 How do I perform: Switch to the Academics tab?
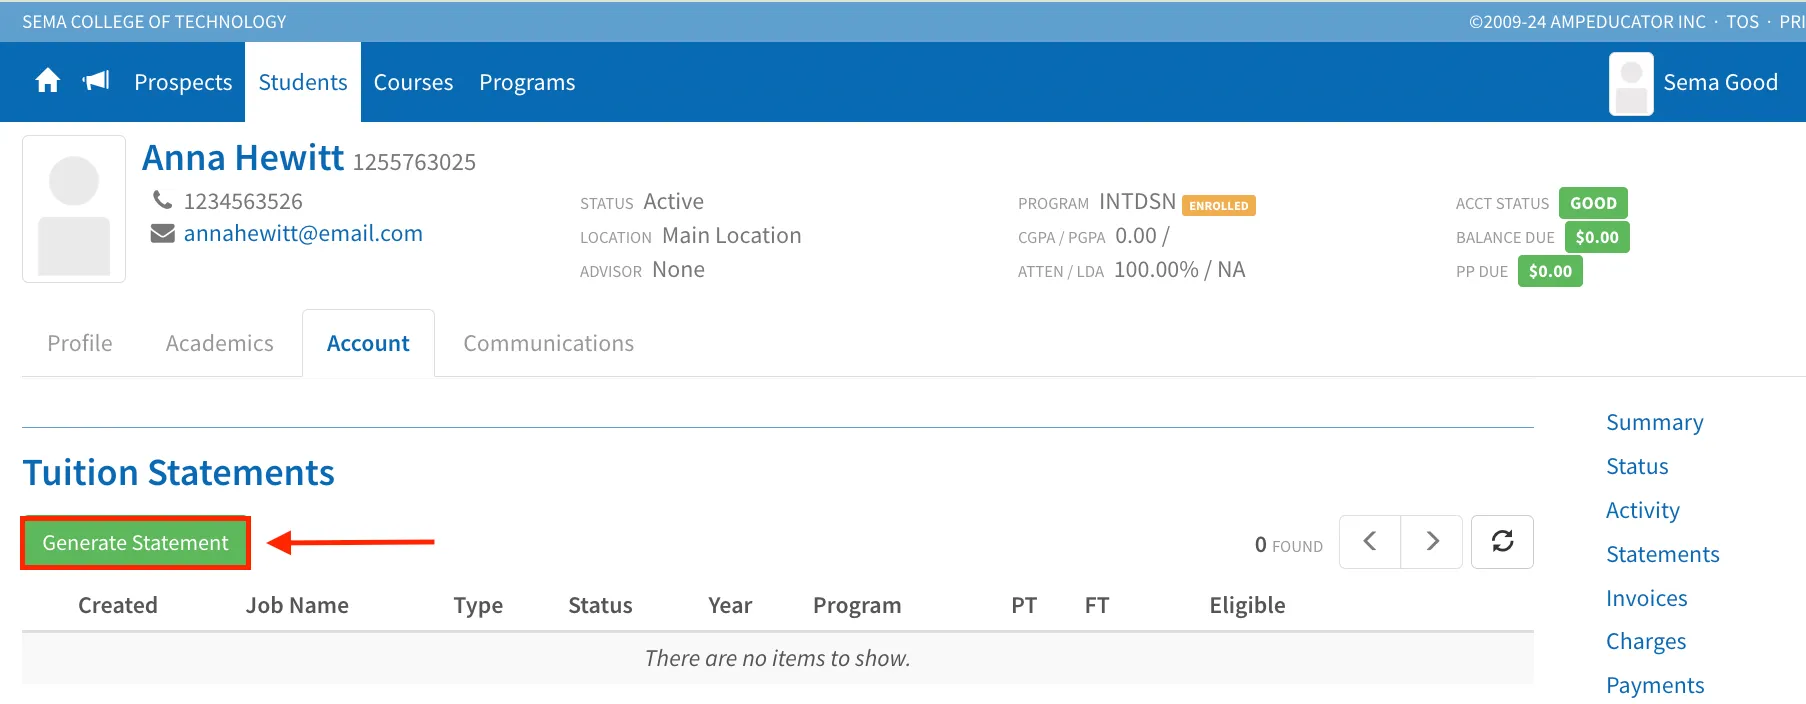220,343
